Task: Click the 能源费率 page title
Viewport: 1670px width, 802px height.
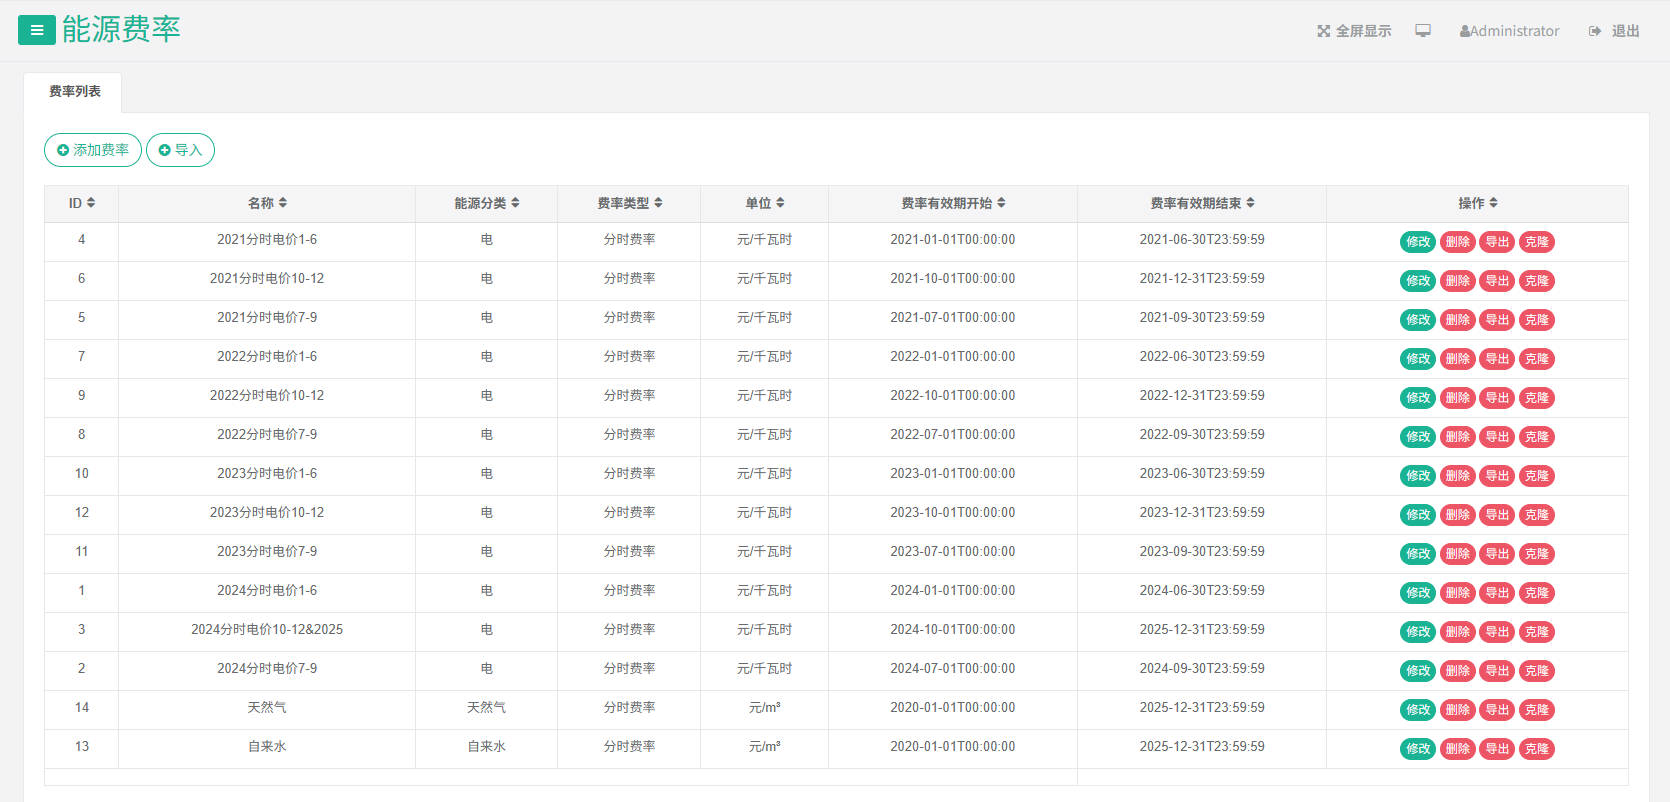Action: [x=121, y=30]
